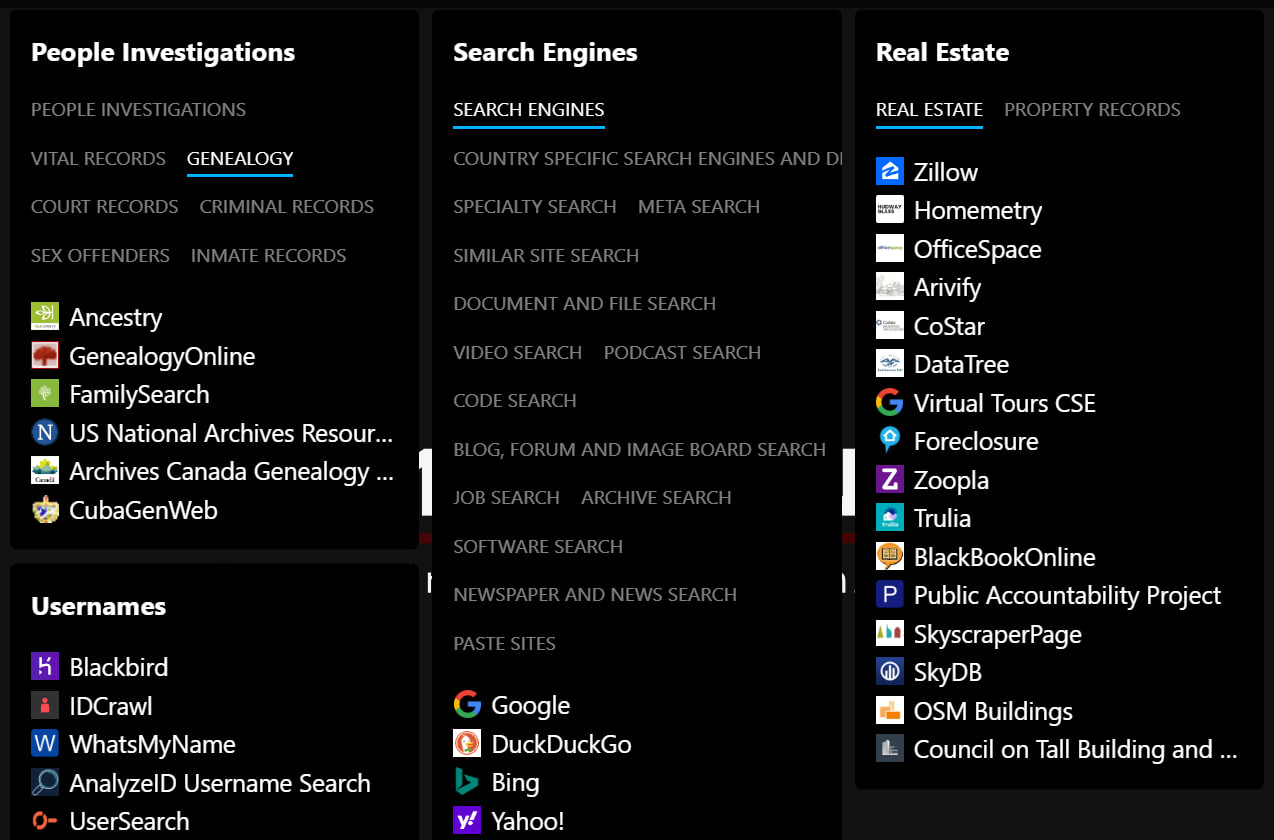Select the Genealogy tab

[240, 158]
